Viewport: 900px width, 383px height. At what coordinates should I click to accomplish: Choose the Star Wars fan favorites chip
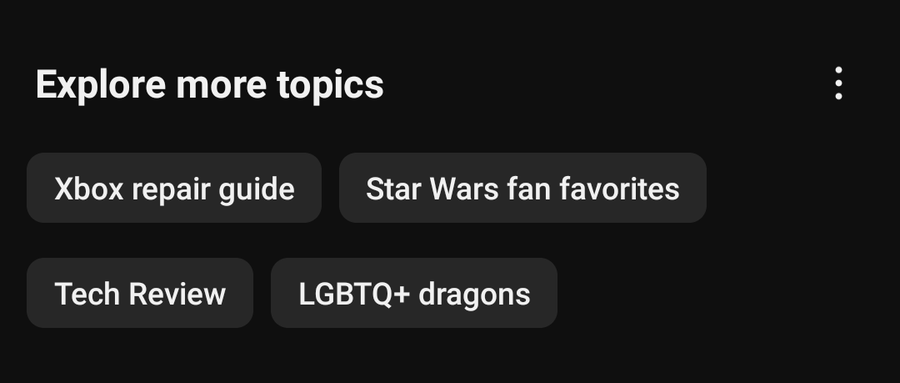pos(522,188)
